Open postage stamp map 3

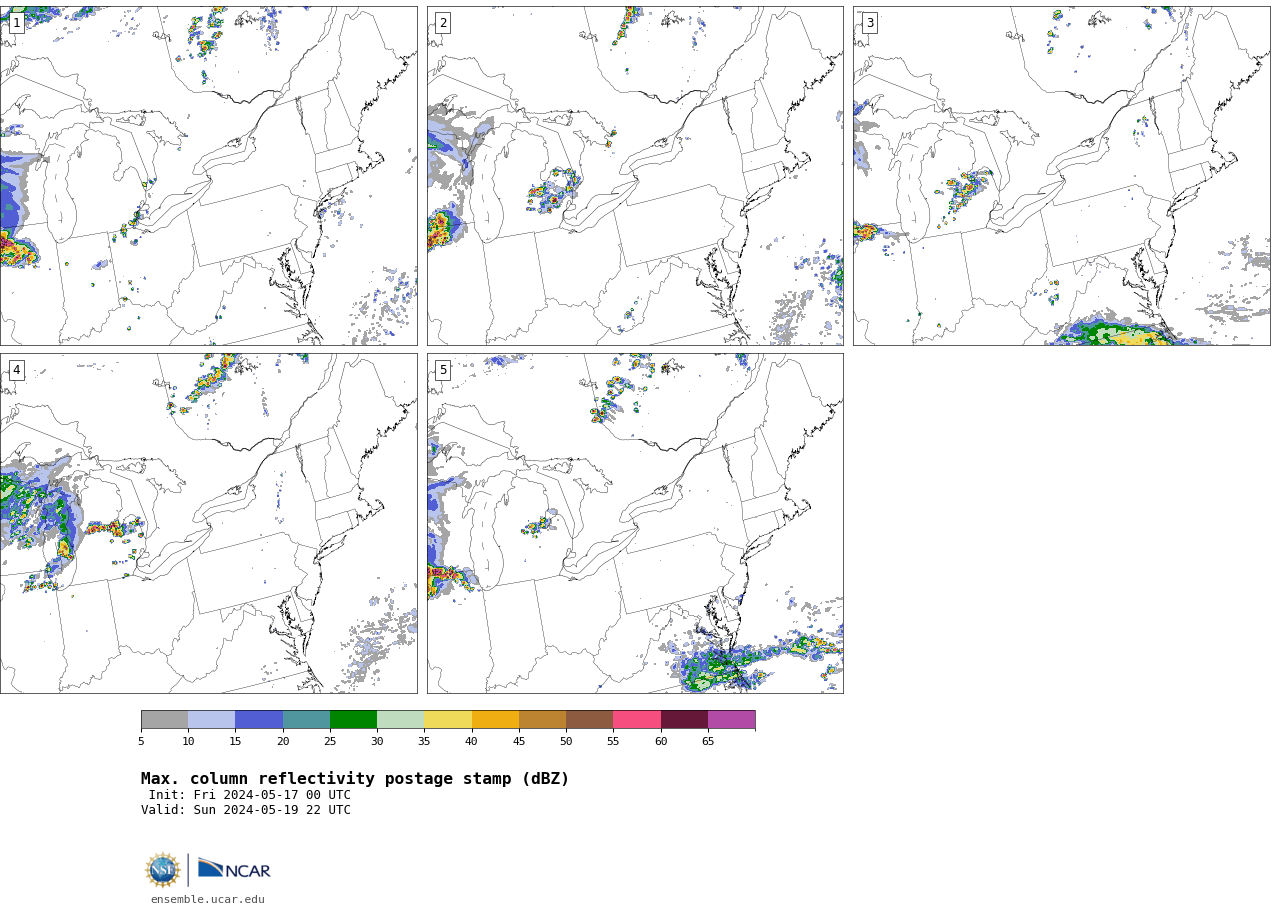1061,176
